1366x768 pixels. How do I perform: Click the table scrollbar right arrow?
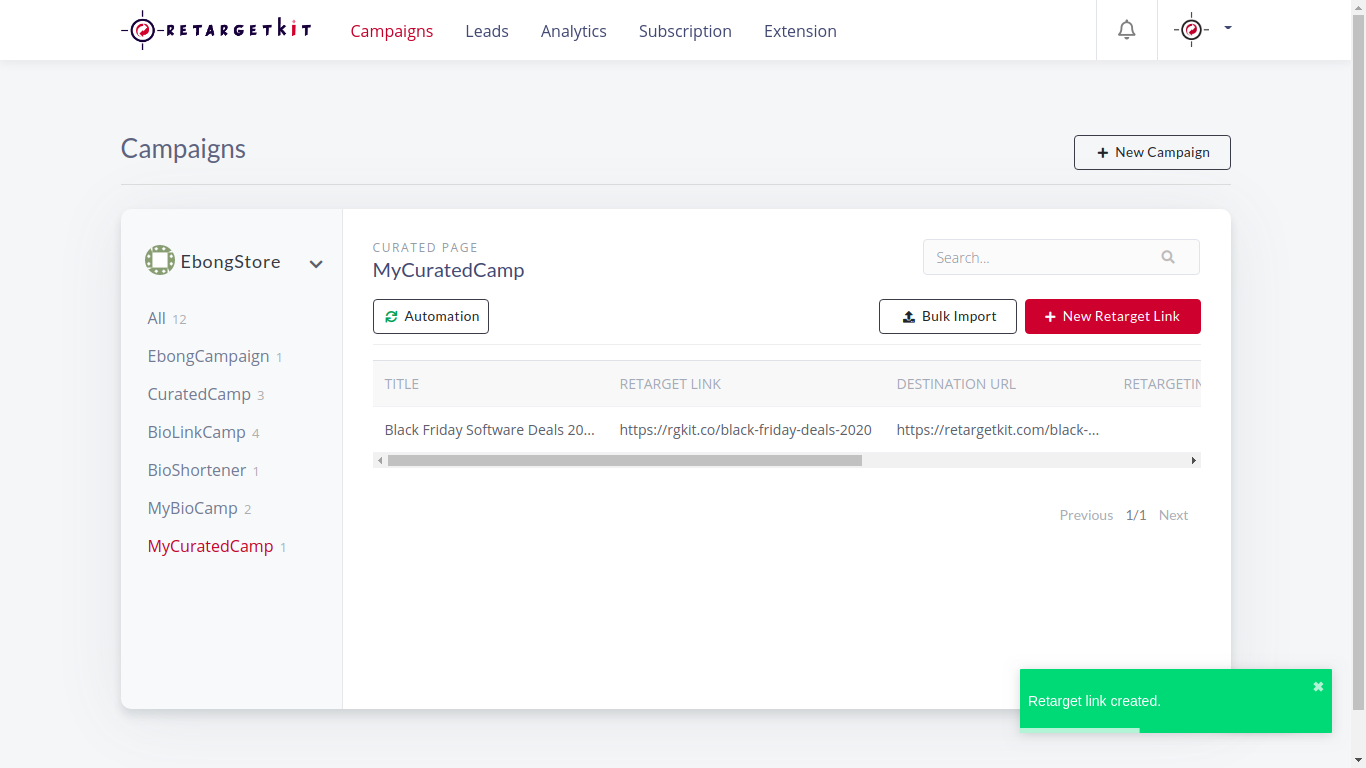click(1193, 460)
